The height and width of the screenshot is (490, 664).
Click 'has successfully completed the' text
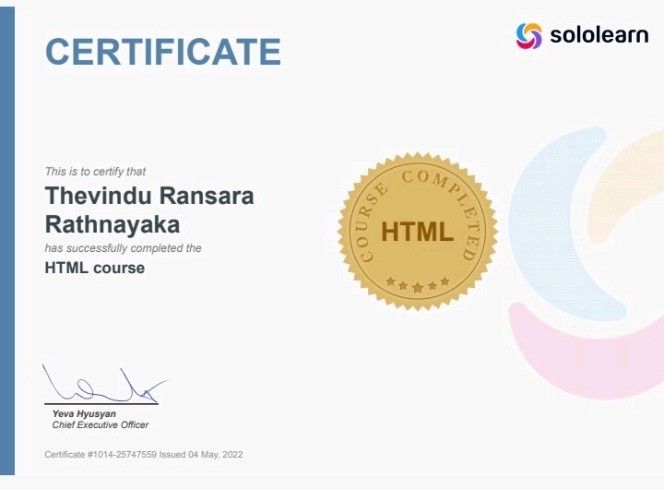pos(123,247)
